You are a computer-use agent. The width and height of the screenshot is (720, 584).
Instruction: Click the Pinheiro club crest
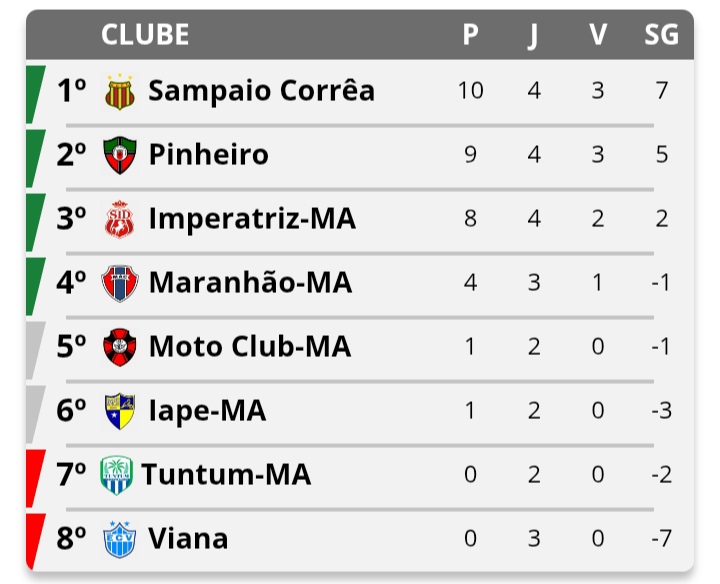[119, 155]
